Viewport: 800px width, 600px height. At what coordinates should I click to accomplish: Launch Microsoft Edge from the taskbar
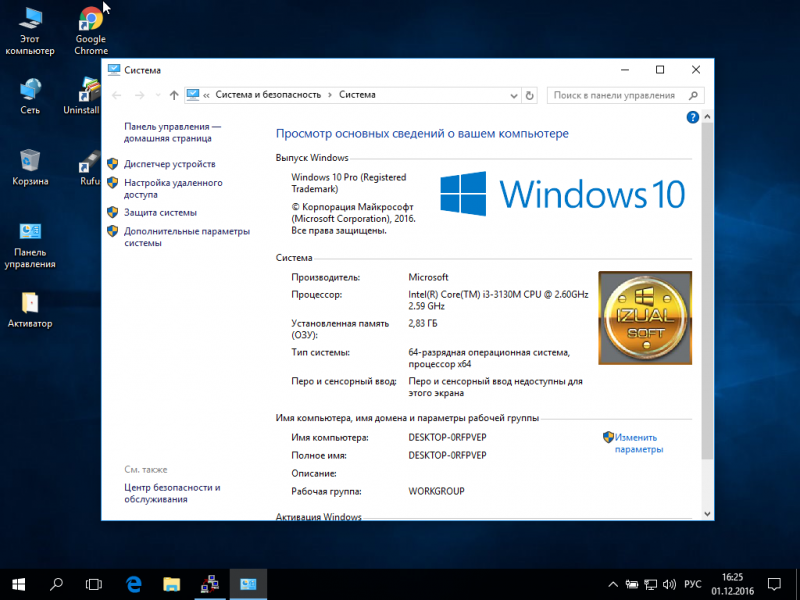click(x=133, y=584)
